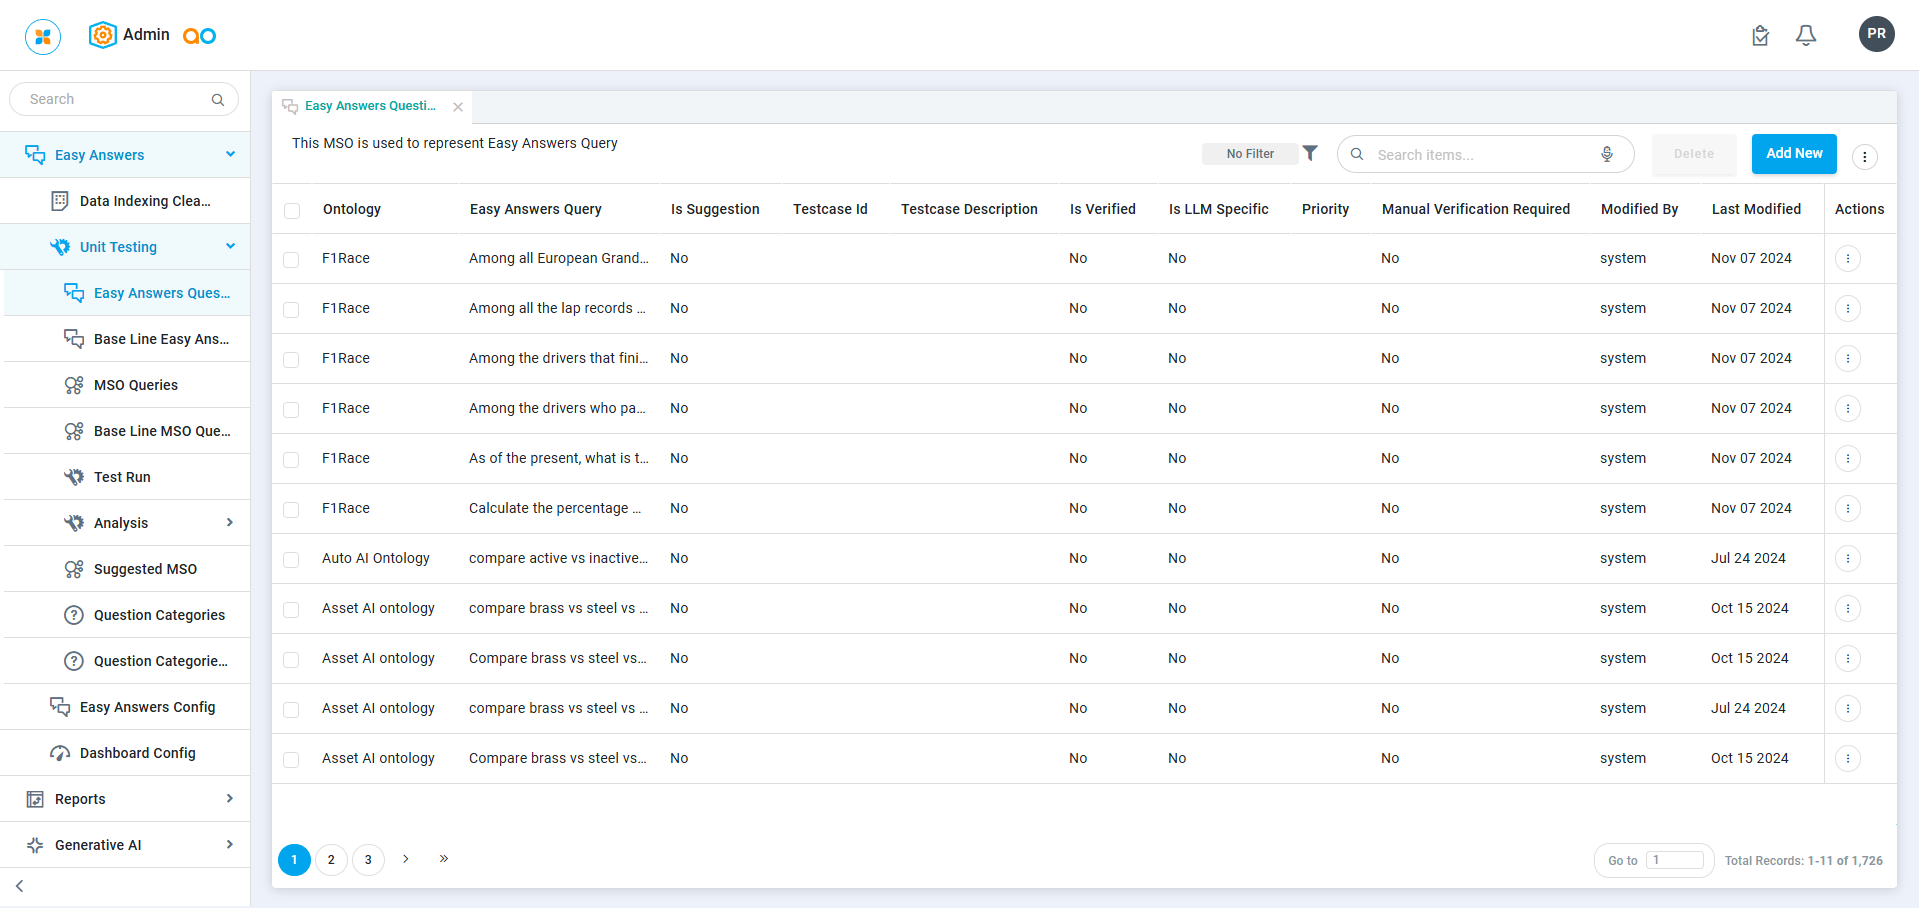Check the Auto AI Ontology row checkbox
The image size is (1919, 908).
click(291, 560)
